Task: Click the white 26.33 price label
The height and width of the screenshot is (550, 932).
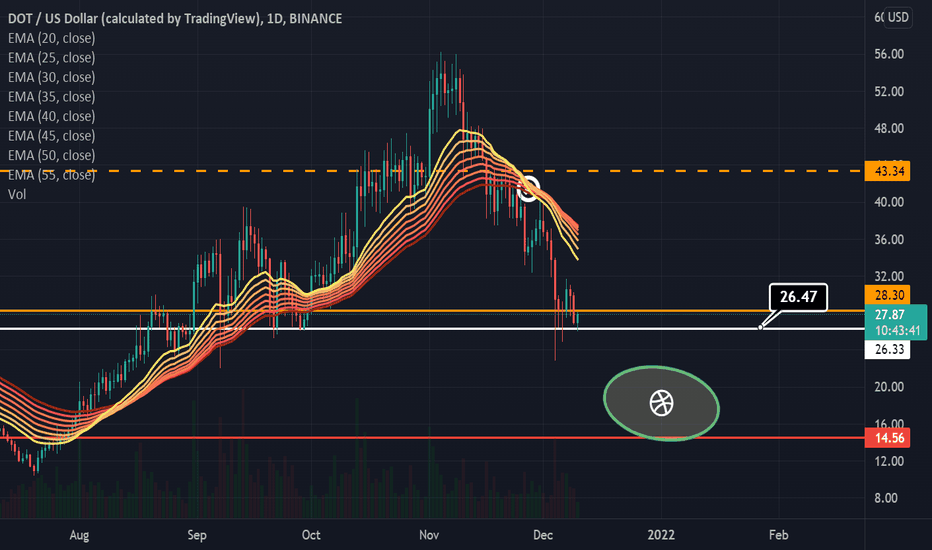Action: coord(889,349)
